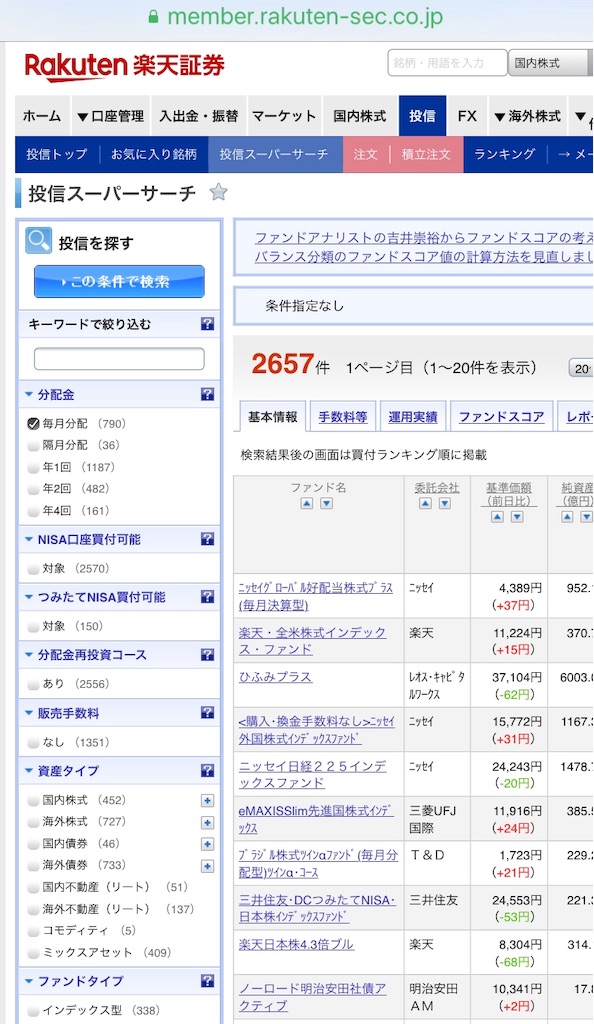Open ニッセイ日経225インデックスファンド link
This screenshot has width=594, height=1024.
(312, 775)
